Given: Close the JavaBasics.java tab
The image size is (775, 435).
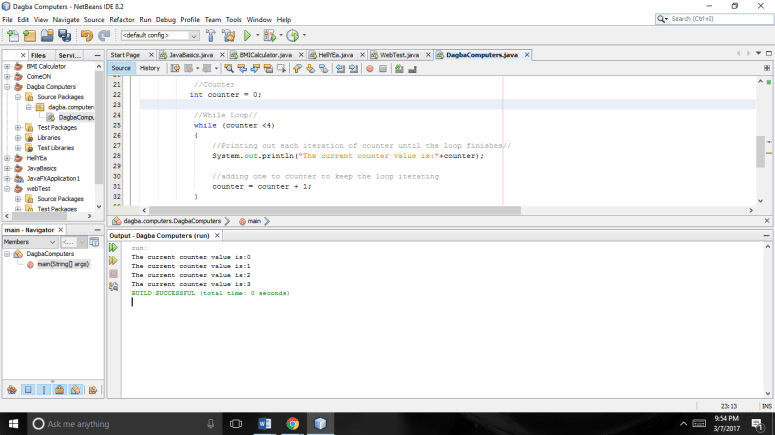Looking at the screenshot, I should pos(222,55).
